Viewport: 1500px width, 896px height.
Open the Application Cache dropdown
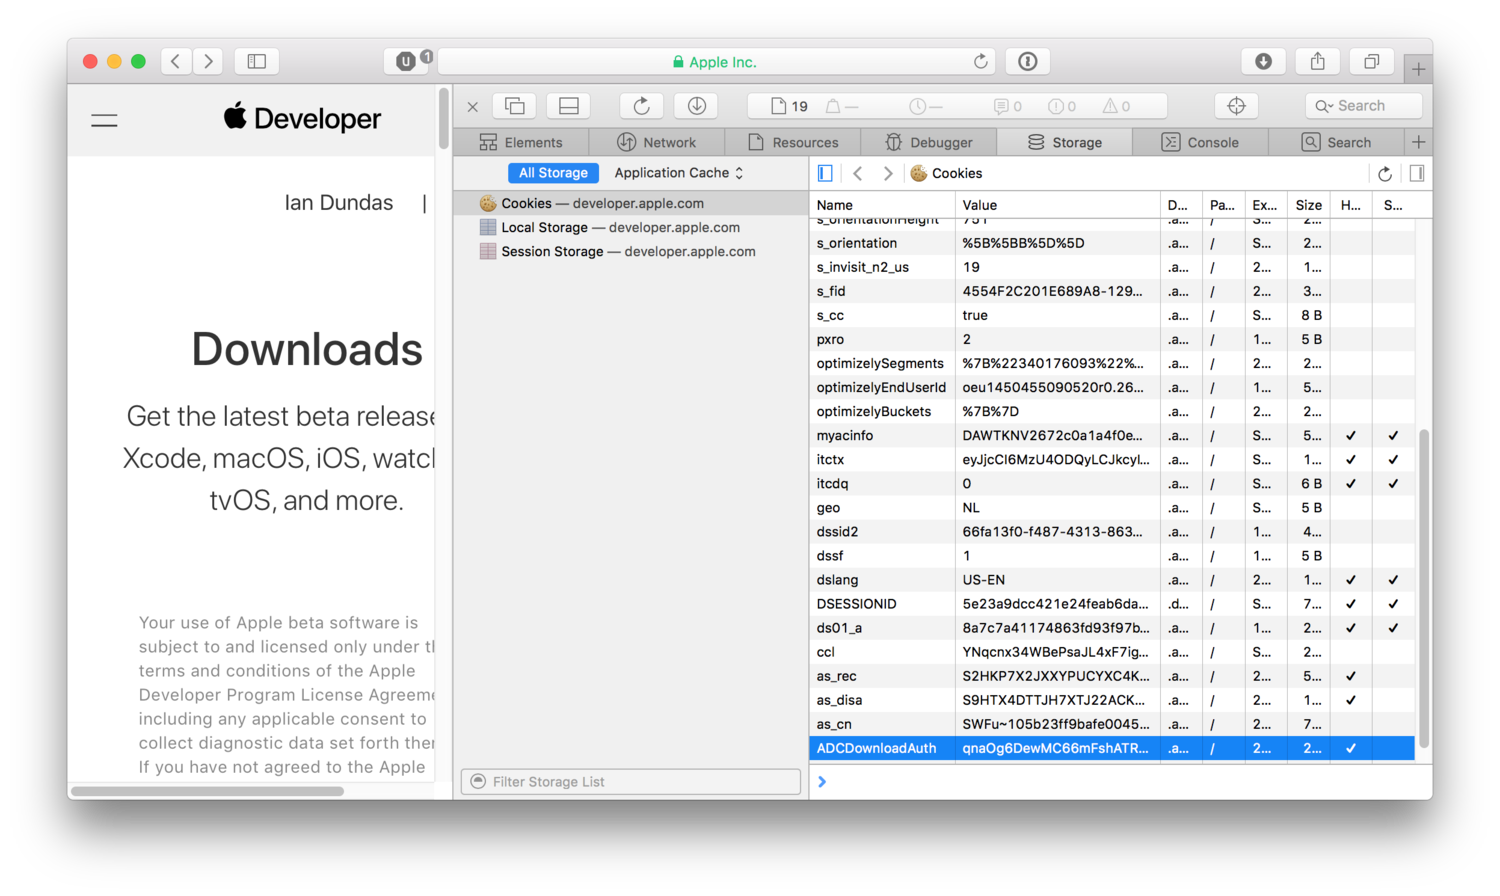[677, 172]
